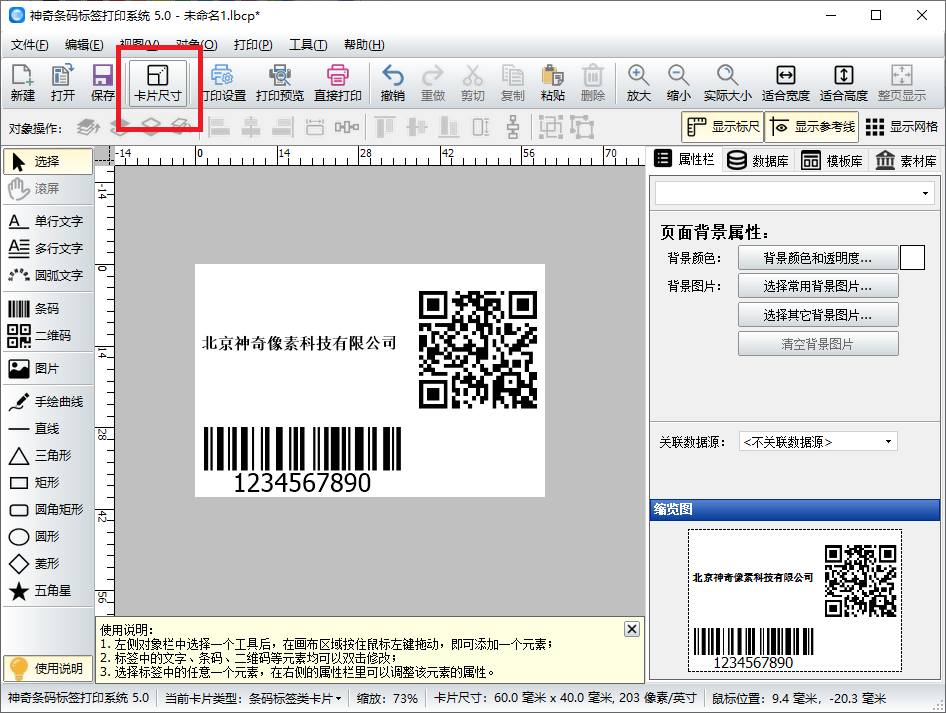Open the 工具(T) menu
946x713 pixels.
coord(308,45)
